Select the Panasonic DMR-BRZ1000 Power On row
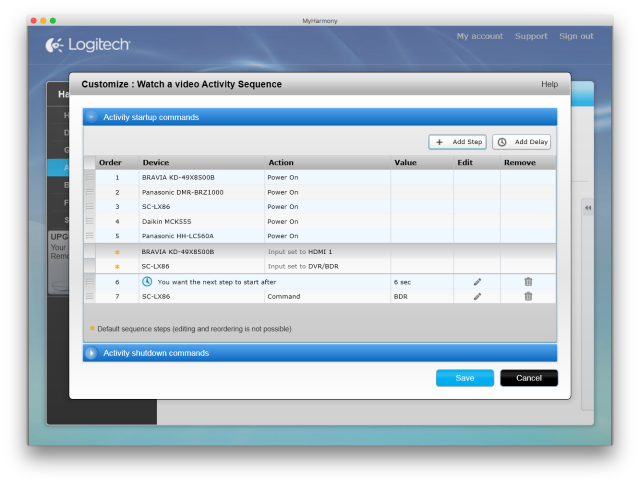The width and height of the screenshot is (640, 484). point(320,192)
